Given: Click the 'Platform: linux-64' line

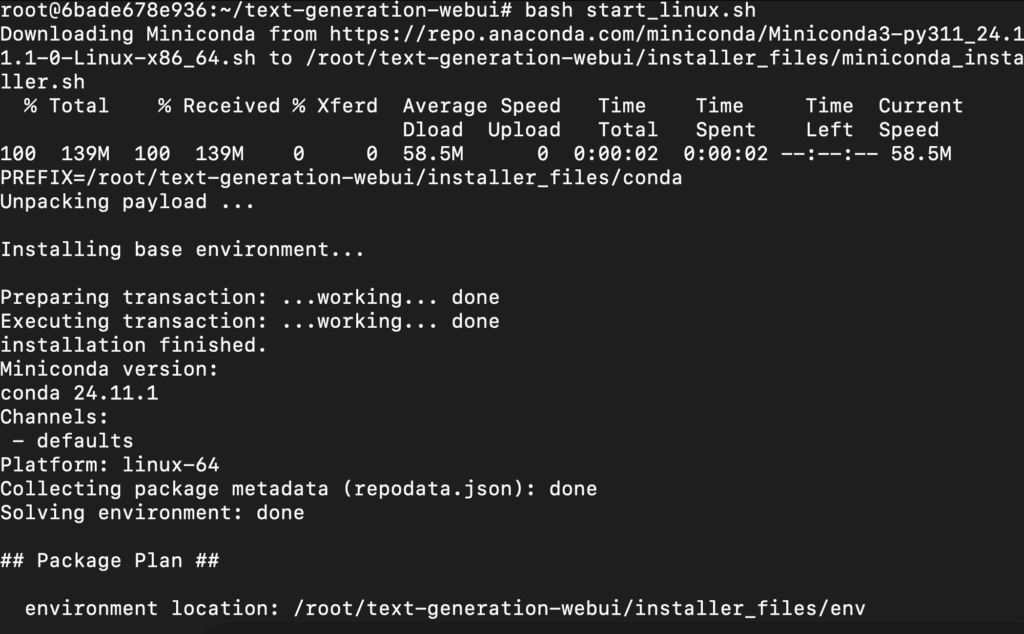Looking at the screenshot, I should point(109,465).
